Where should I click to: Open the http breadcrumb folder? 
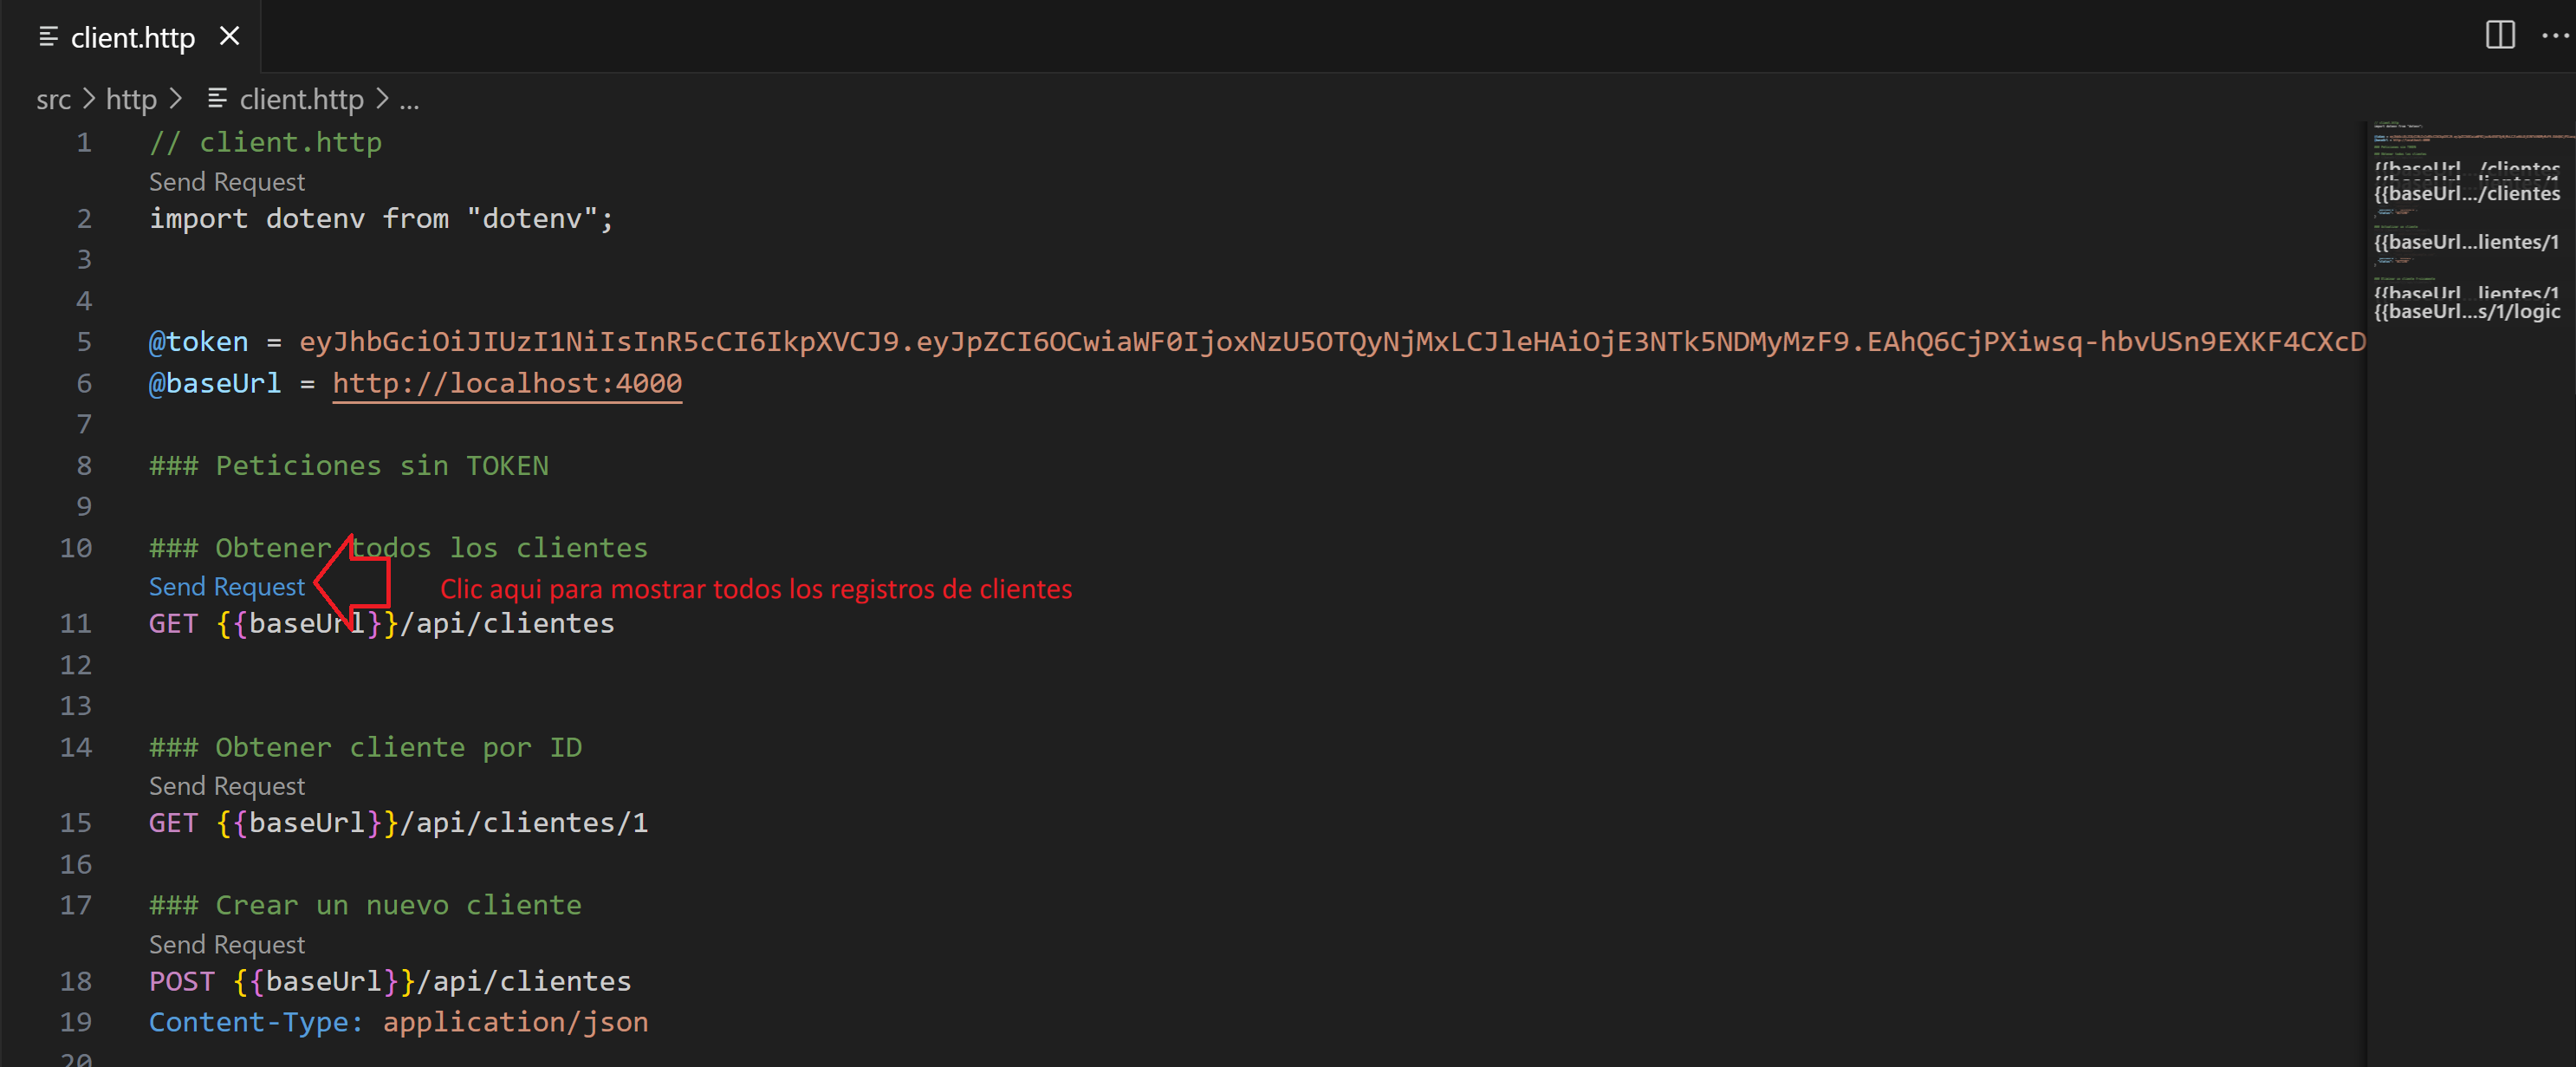point(131,100)
